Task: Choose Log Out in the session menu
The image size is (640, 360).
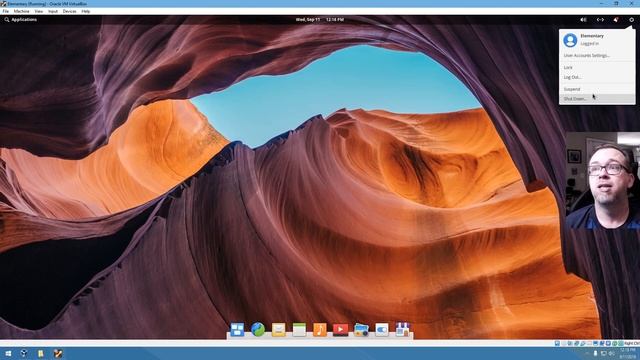Action: [x=597, y=77]
